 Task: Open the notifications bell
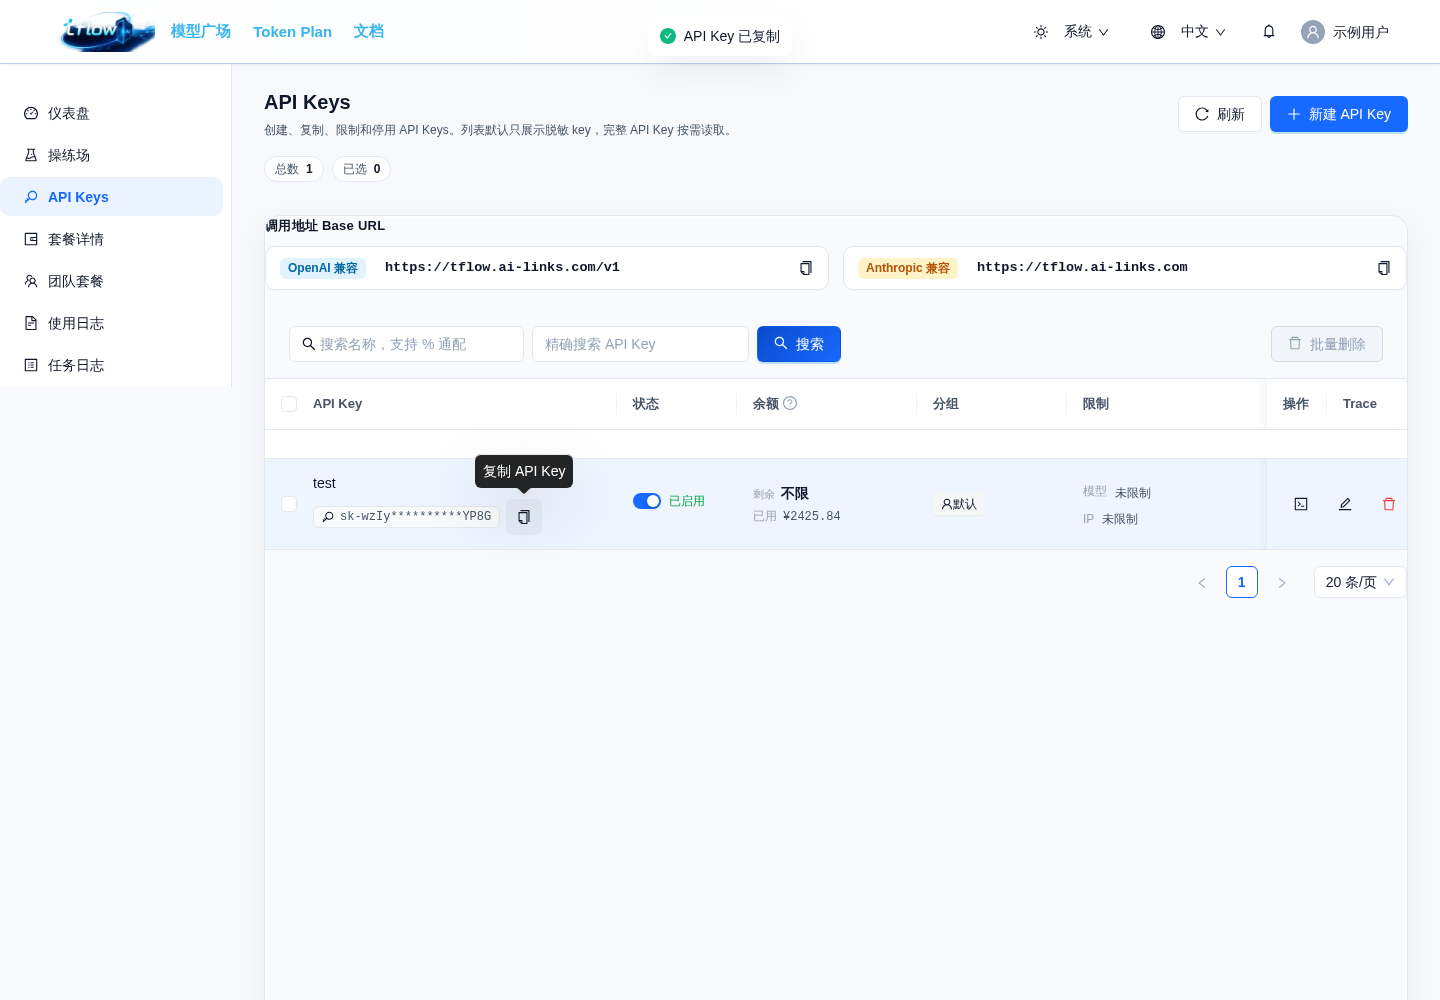(1269, 32)
